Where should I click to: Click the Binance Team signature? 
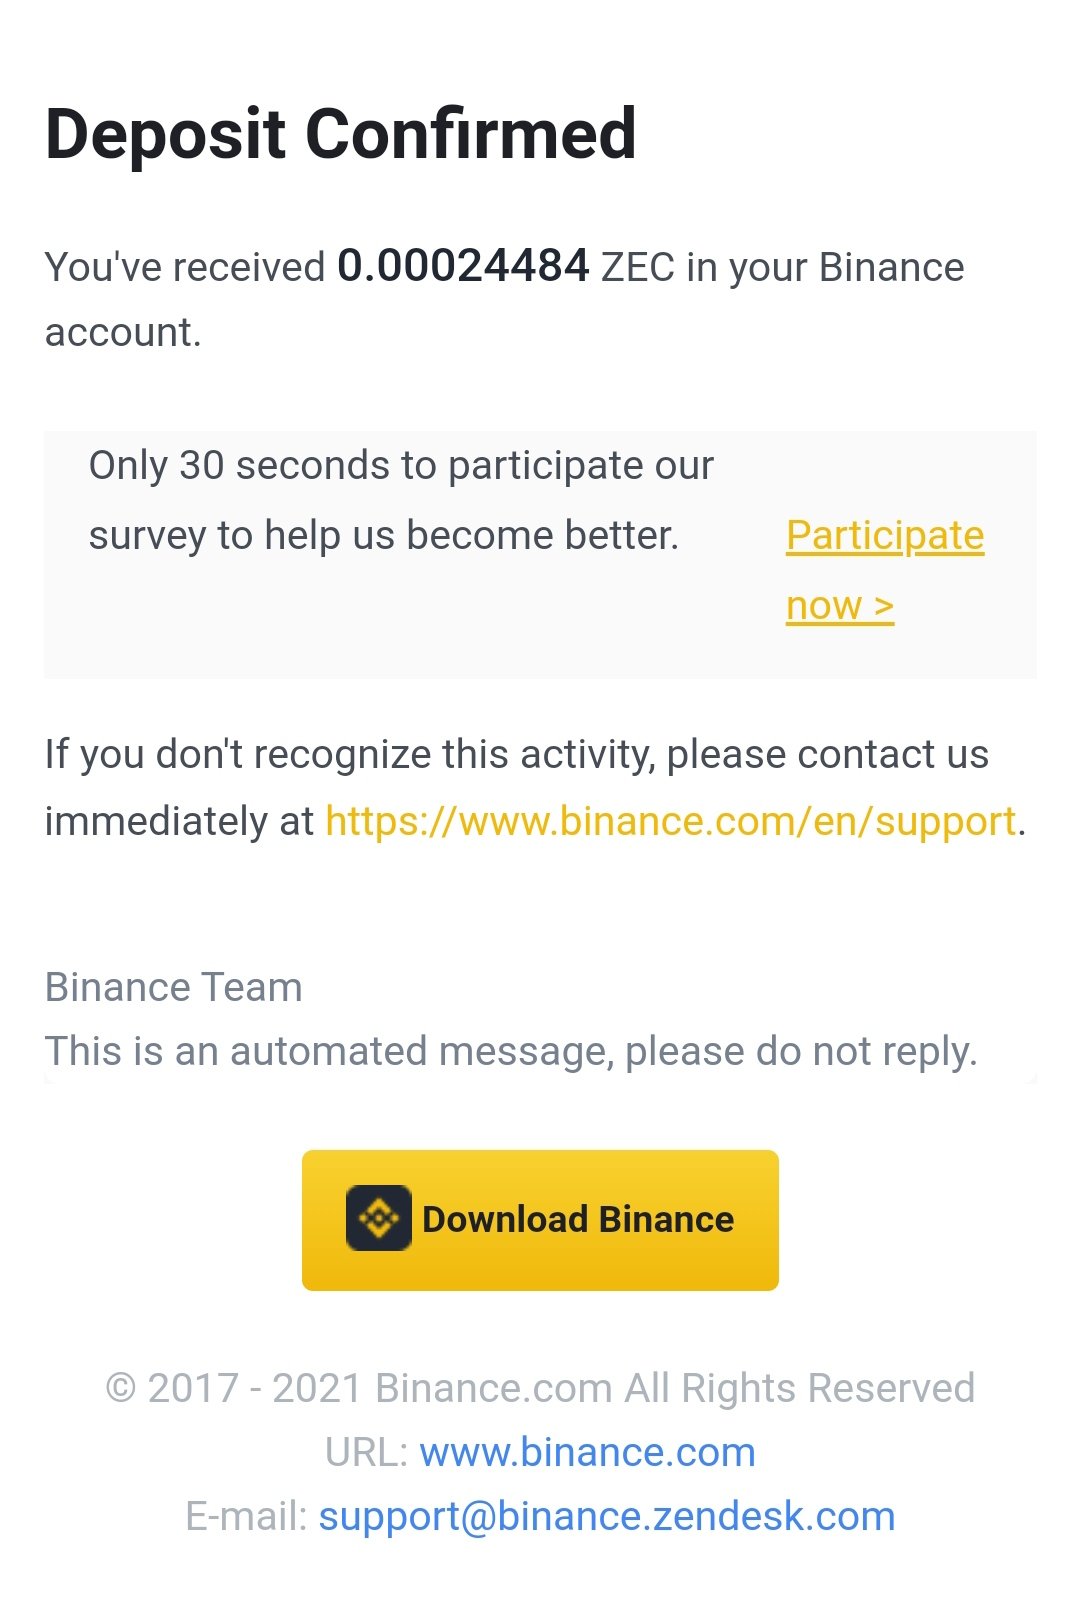174,987
